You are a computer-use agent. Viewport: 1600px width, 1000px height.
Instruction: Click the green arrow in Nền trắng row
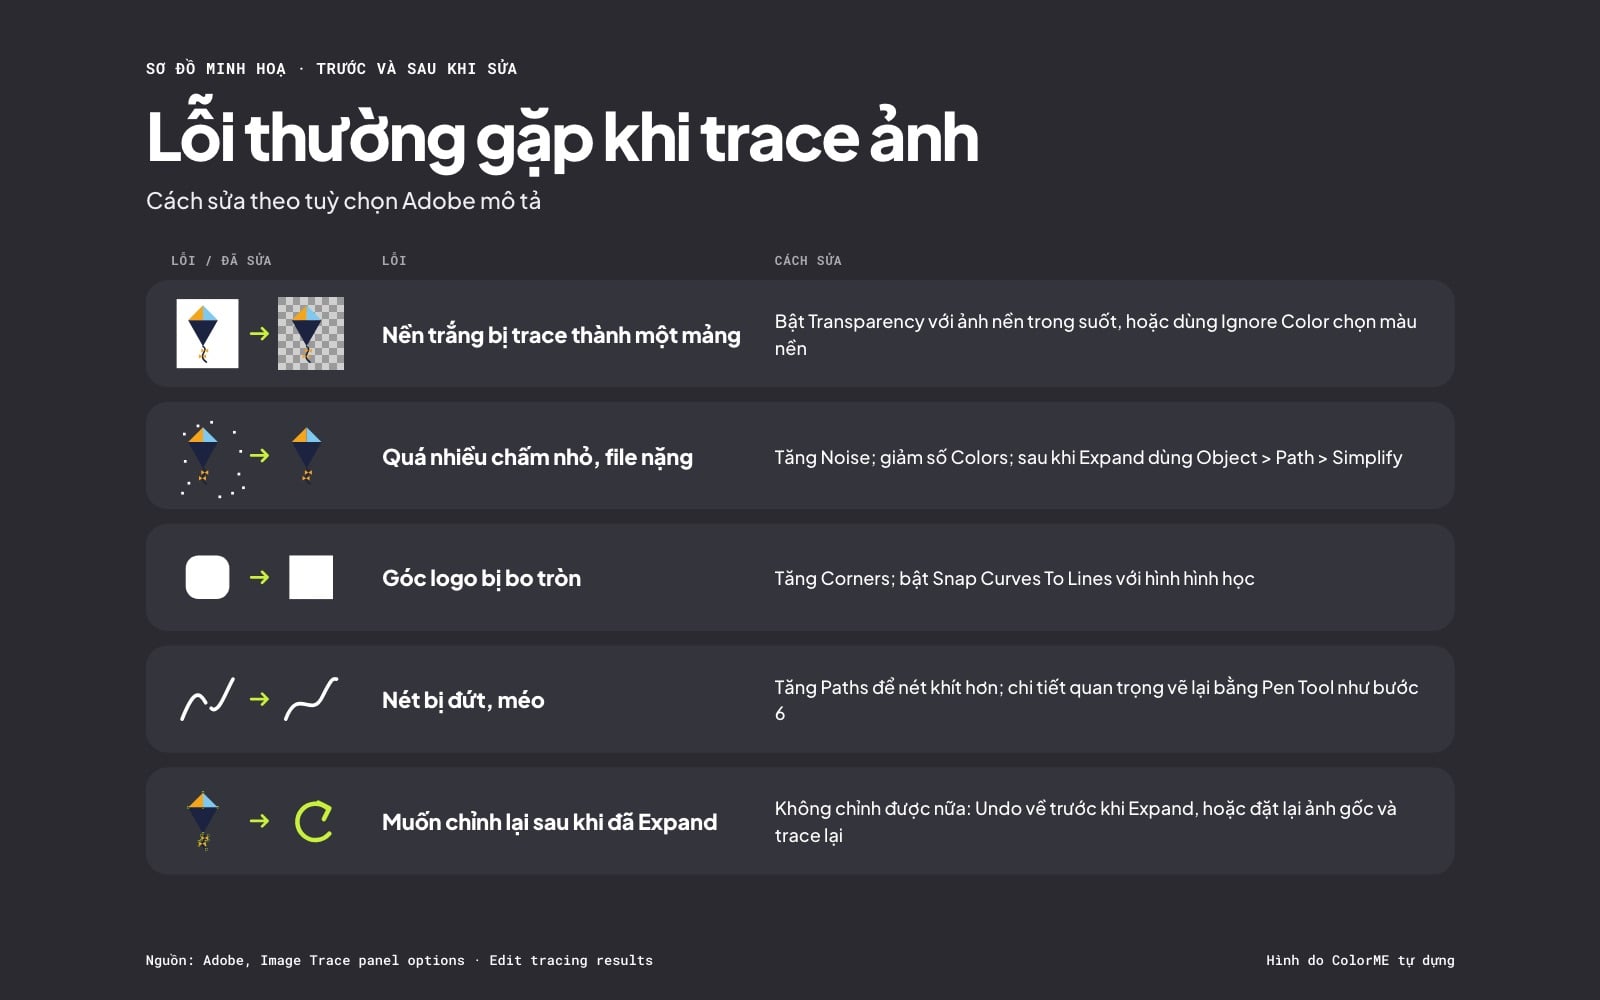(259, 333)
